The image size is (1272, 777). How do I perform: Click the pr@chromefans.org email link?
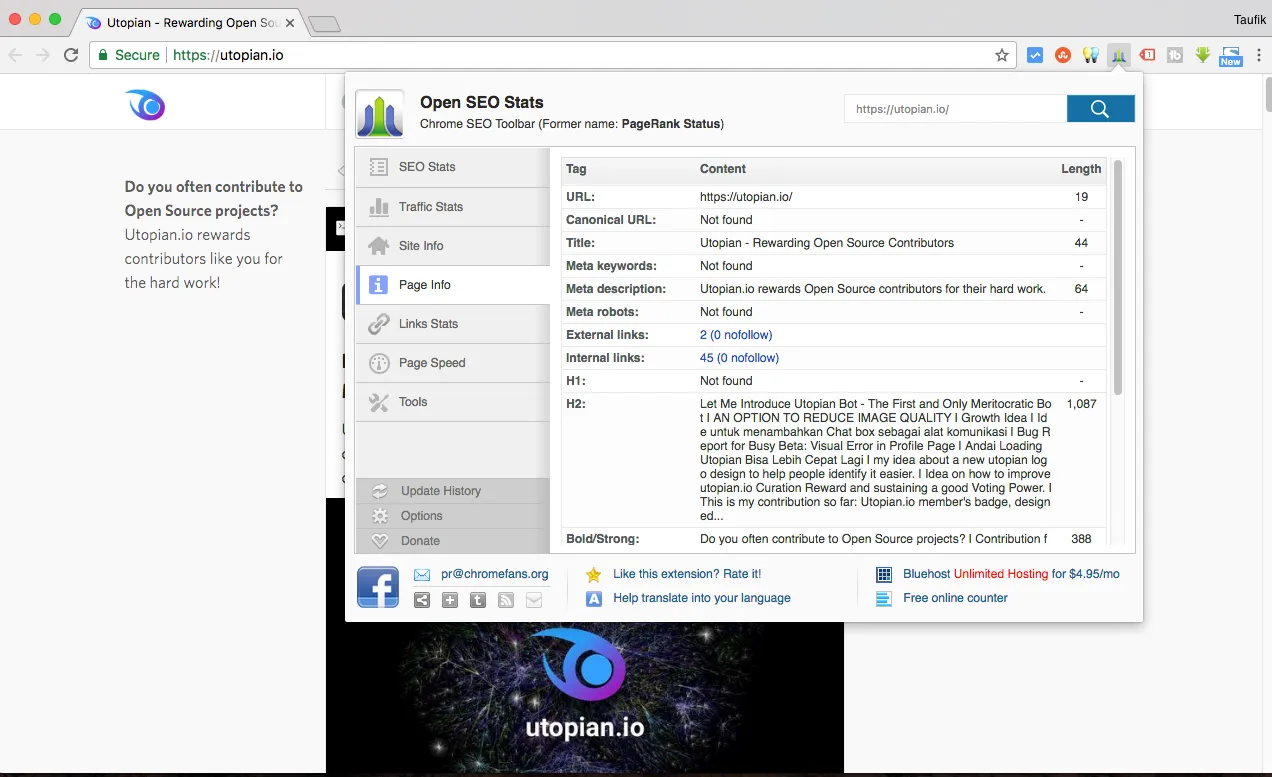point(494,574)
